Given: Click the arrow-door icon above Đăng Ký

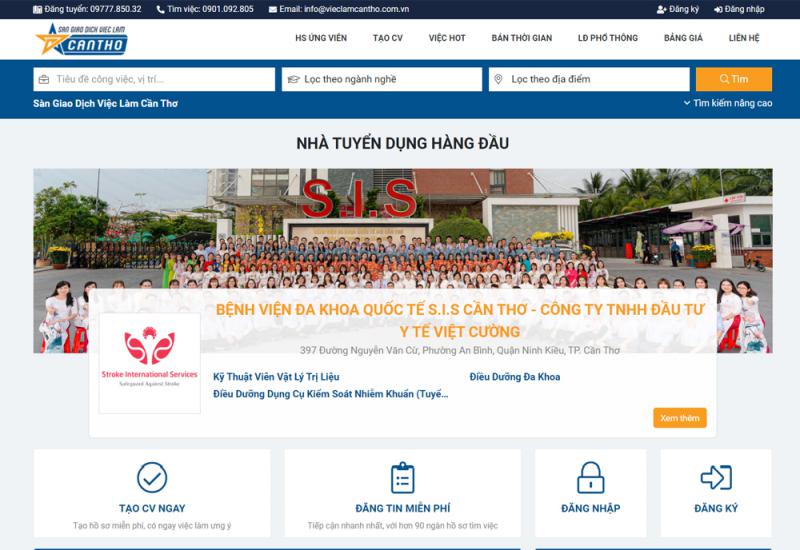Looking at the screenshot, I should pos(716,477).
